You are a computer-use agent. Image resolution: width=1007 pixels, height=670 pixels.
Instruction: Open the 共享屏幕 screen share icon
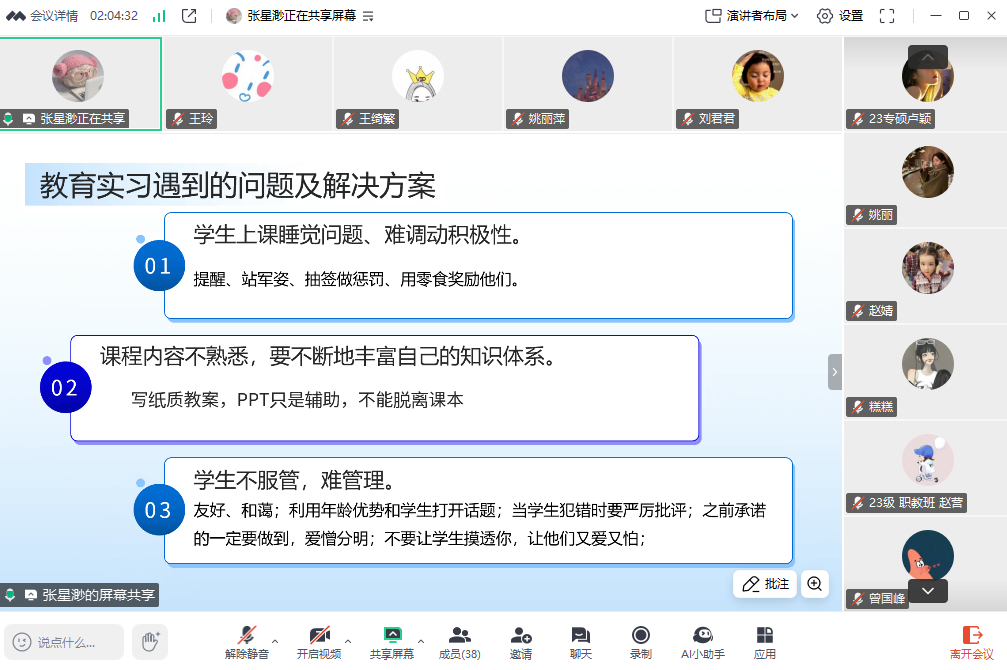392,636
